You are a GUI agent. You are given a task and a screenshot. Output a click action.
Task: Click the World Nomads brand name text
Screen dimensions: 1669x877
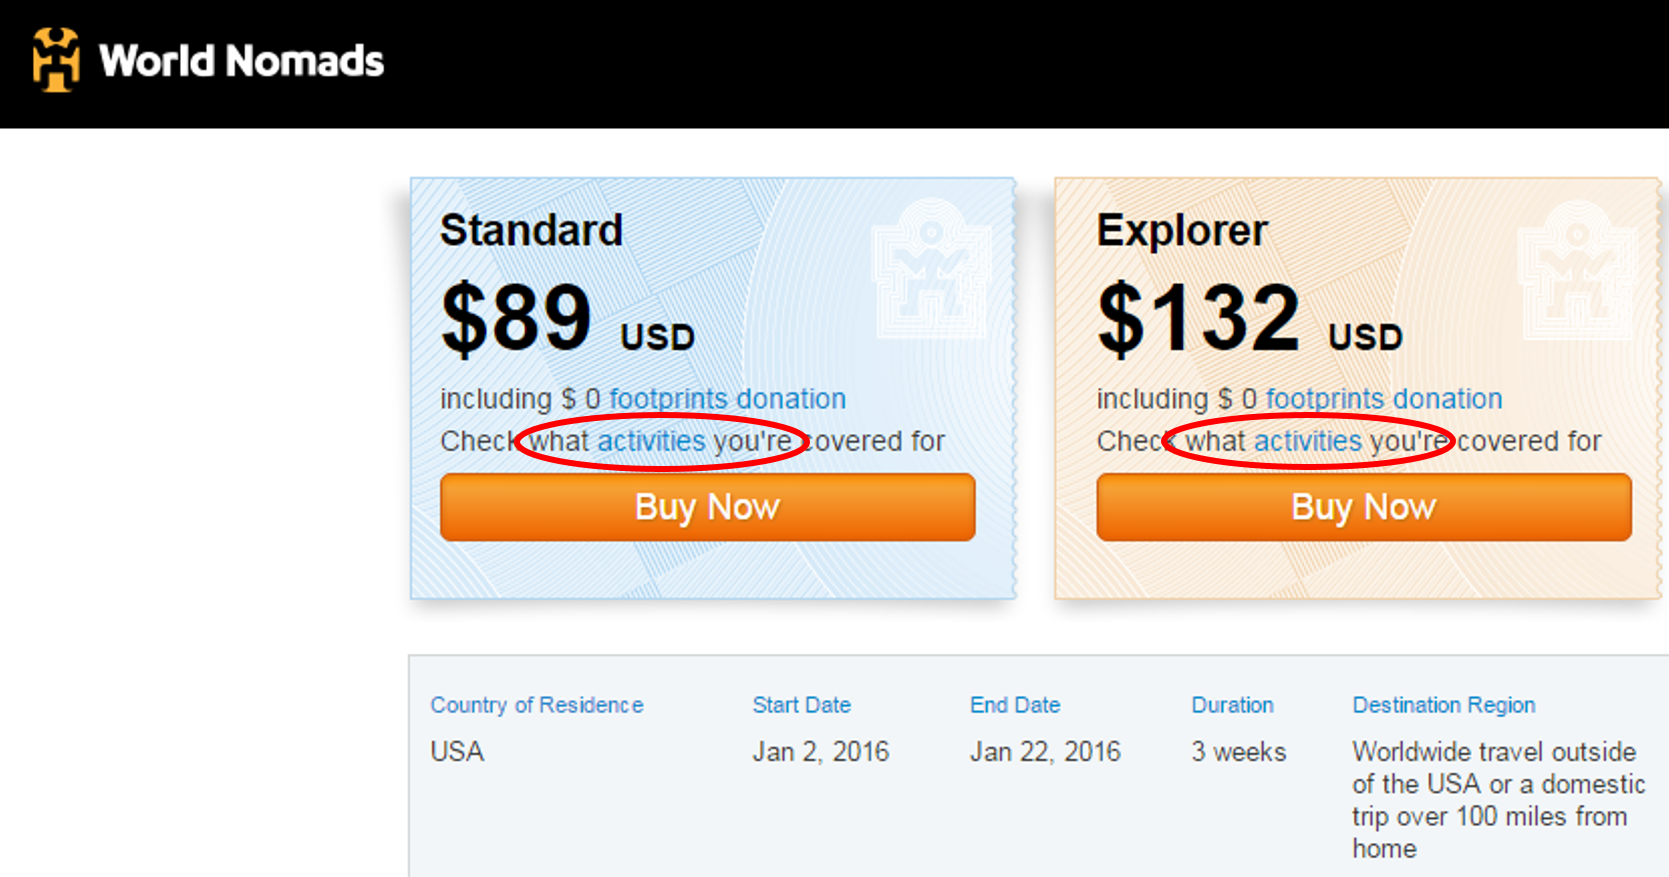241,61
